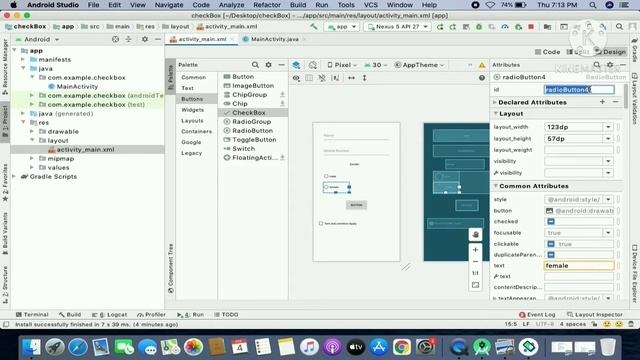640x360 pixels.
Task: Click the Debug app bug icon
Action: (479, 27)
